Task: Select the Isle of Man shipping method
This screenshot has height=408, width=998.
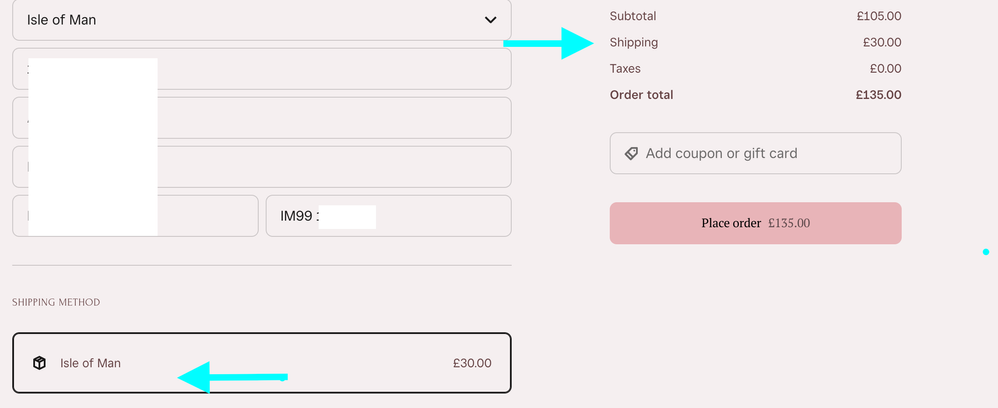Action: pyautogui.click(x=262, y=363)
